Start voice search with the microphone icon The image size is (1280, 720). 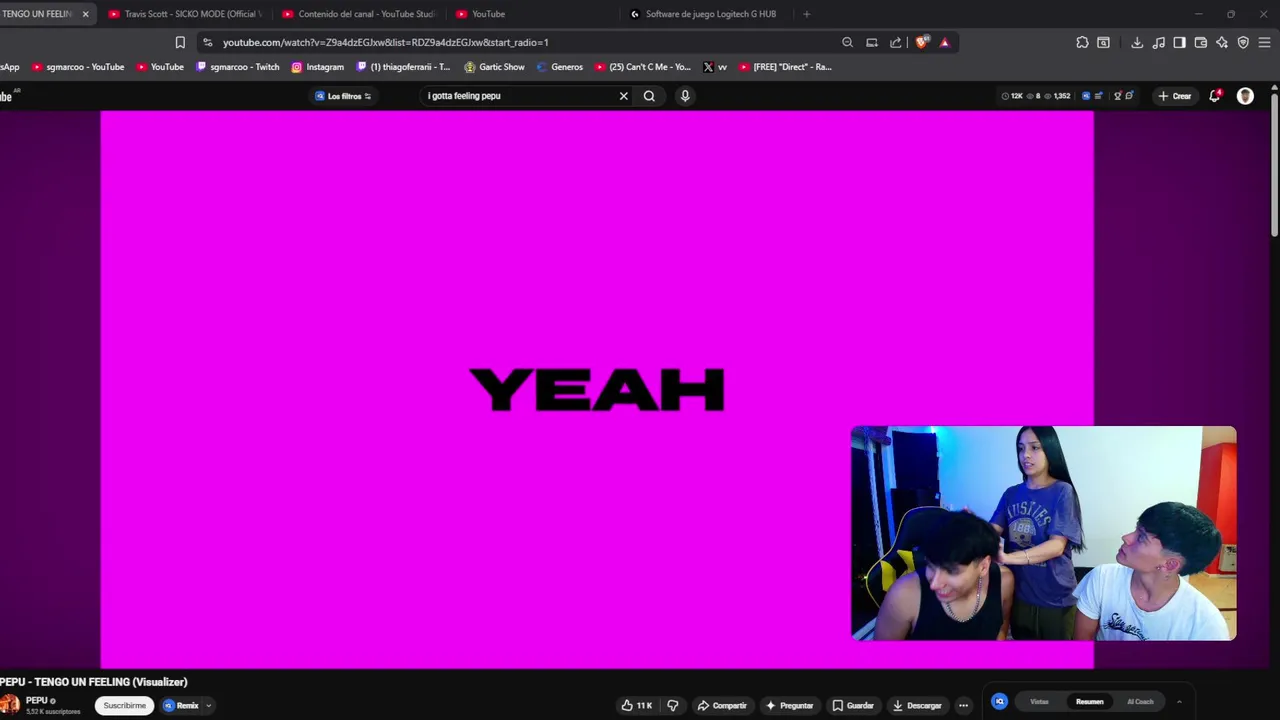685,96
